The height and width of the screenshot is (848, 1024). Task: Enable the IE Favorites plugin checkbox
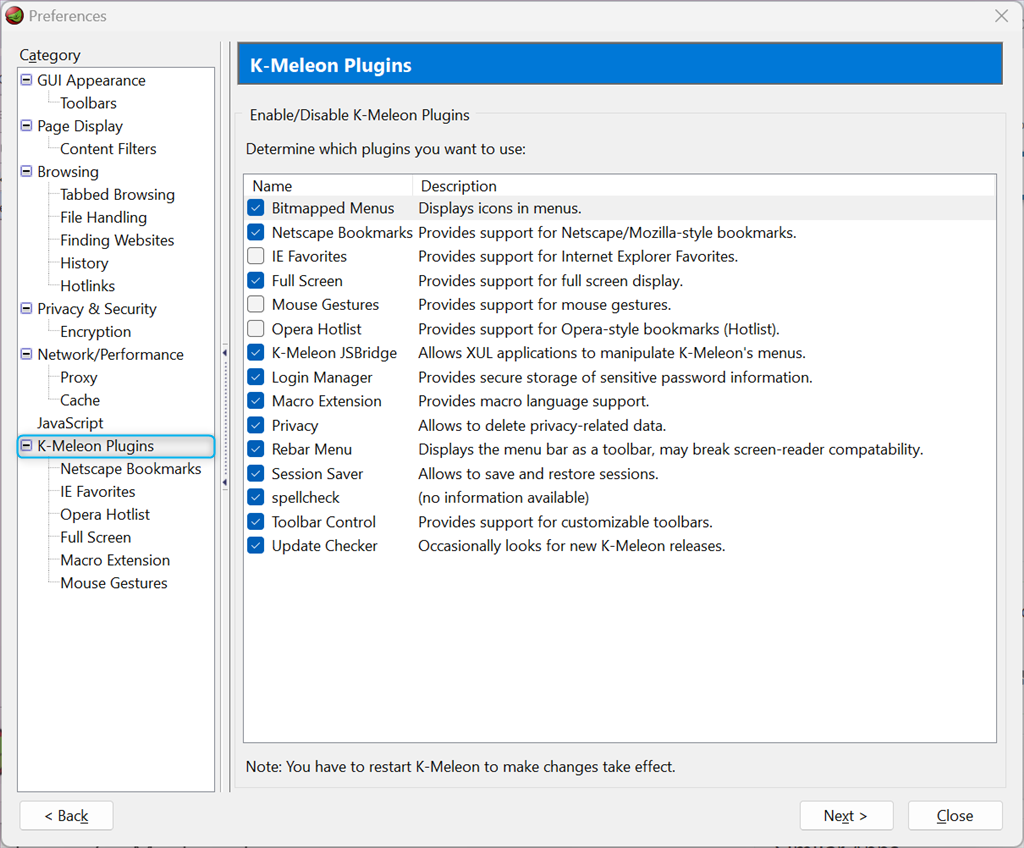256,256
